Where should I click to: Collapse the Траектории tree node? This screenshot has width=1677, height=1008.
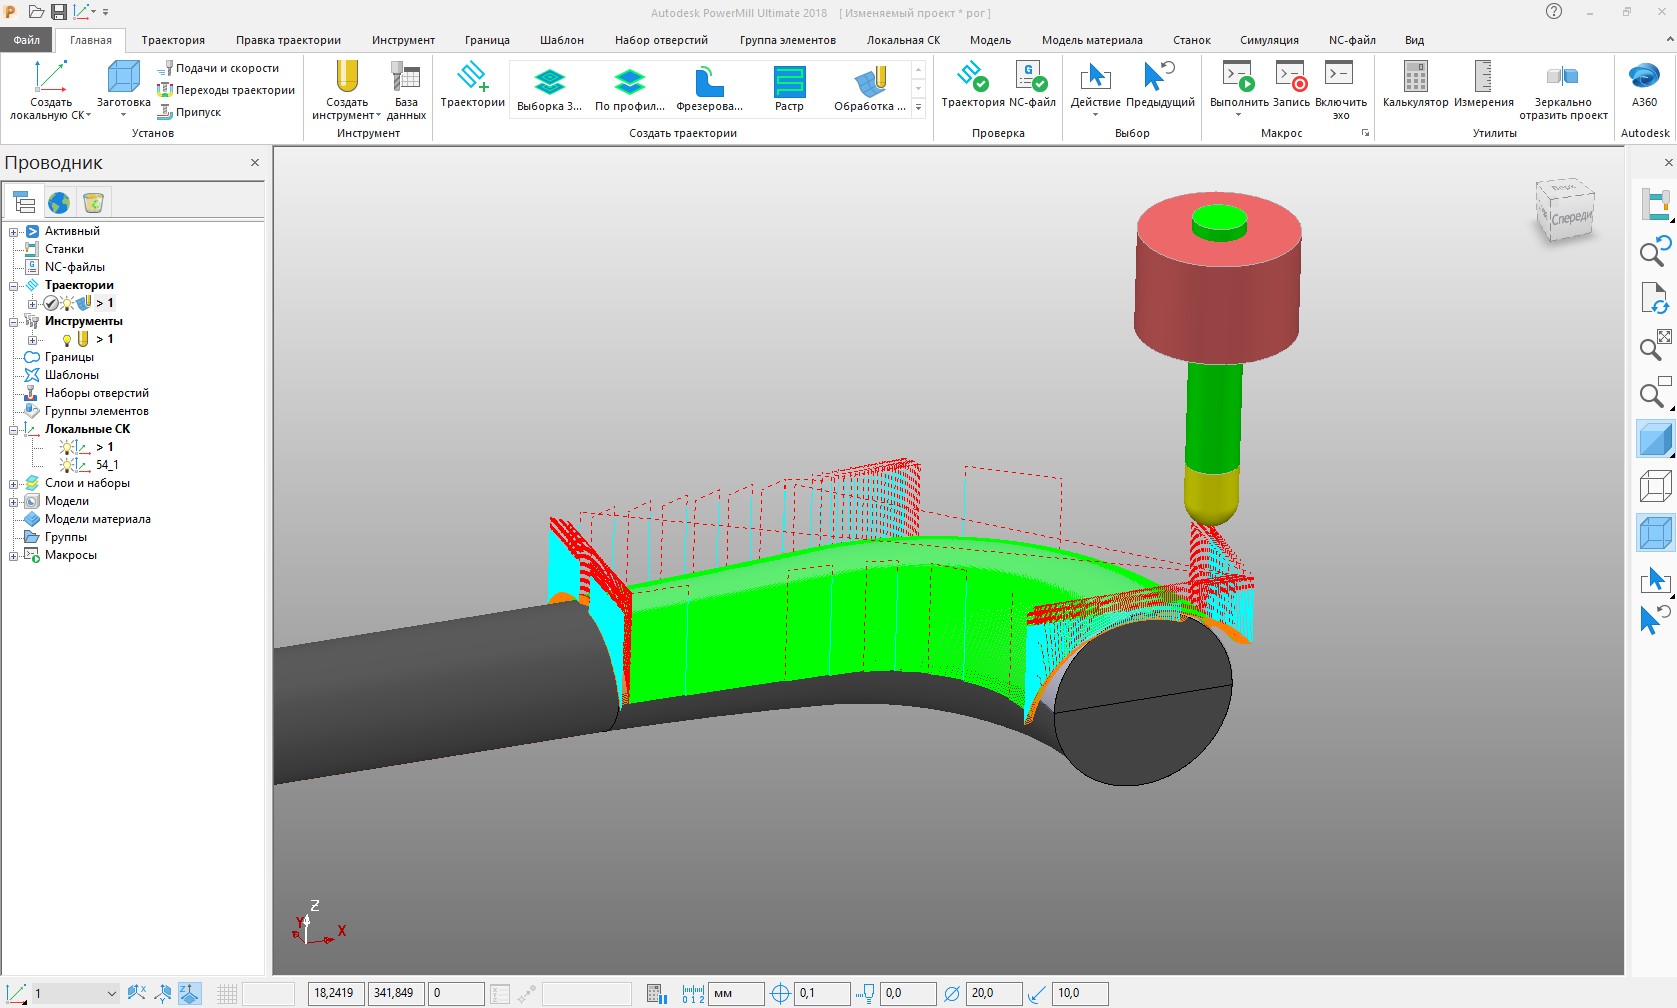pos(14,286)
